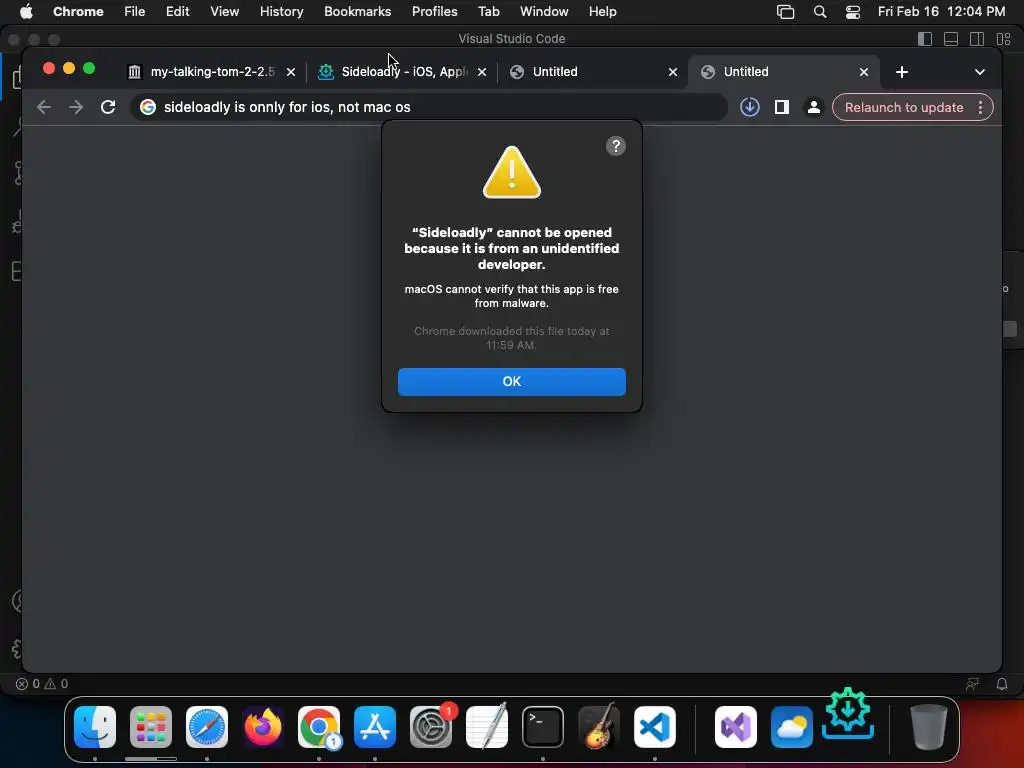Toggle VS Code bottom panel layout icon
This screenshot has height=768, width=1024.
(x=951, y=39)
